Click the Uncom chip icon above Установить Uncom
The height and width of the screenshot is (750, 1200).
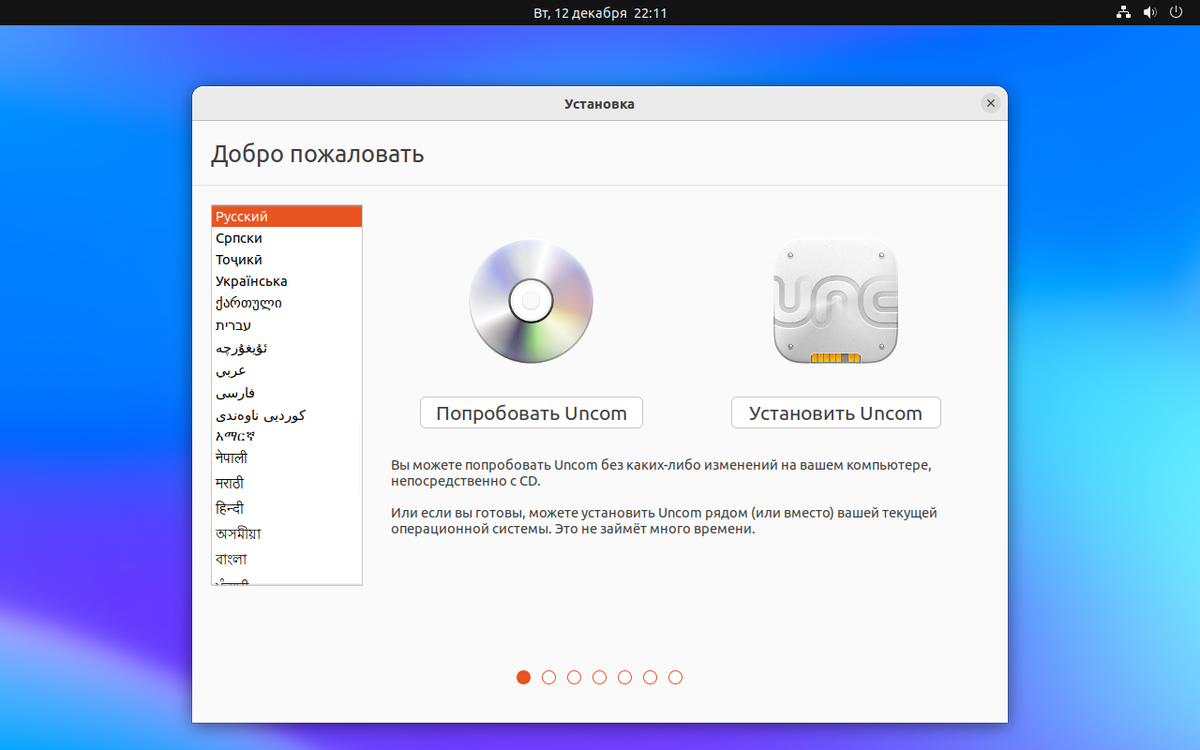tap(836, 301)
